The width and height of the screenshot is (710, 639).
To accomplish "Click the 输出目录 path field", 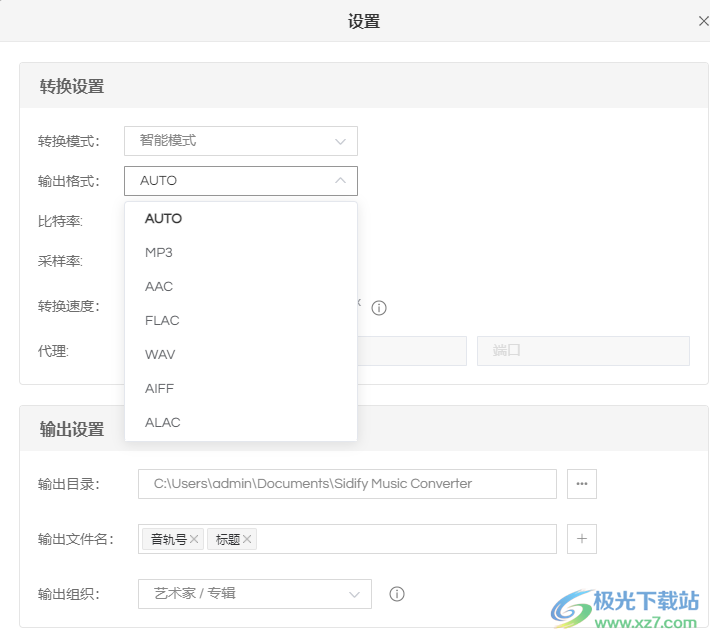I will coord(347,484).
